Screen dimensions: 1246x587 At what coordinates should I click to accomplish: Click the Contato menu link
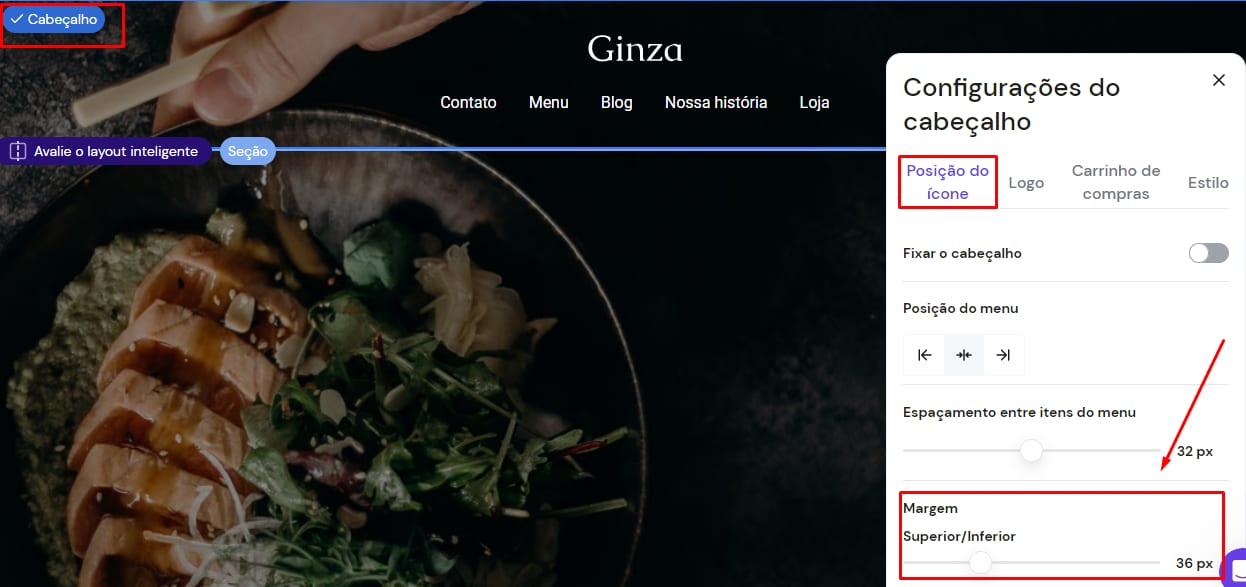click(468, 102)
